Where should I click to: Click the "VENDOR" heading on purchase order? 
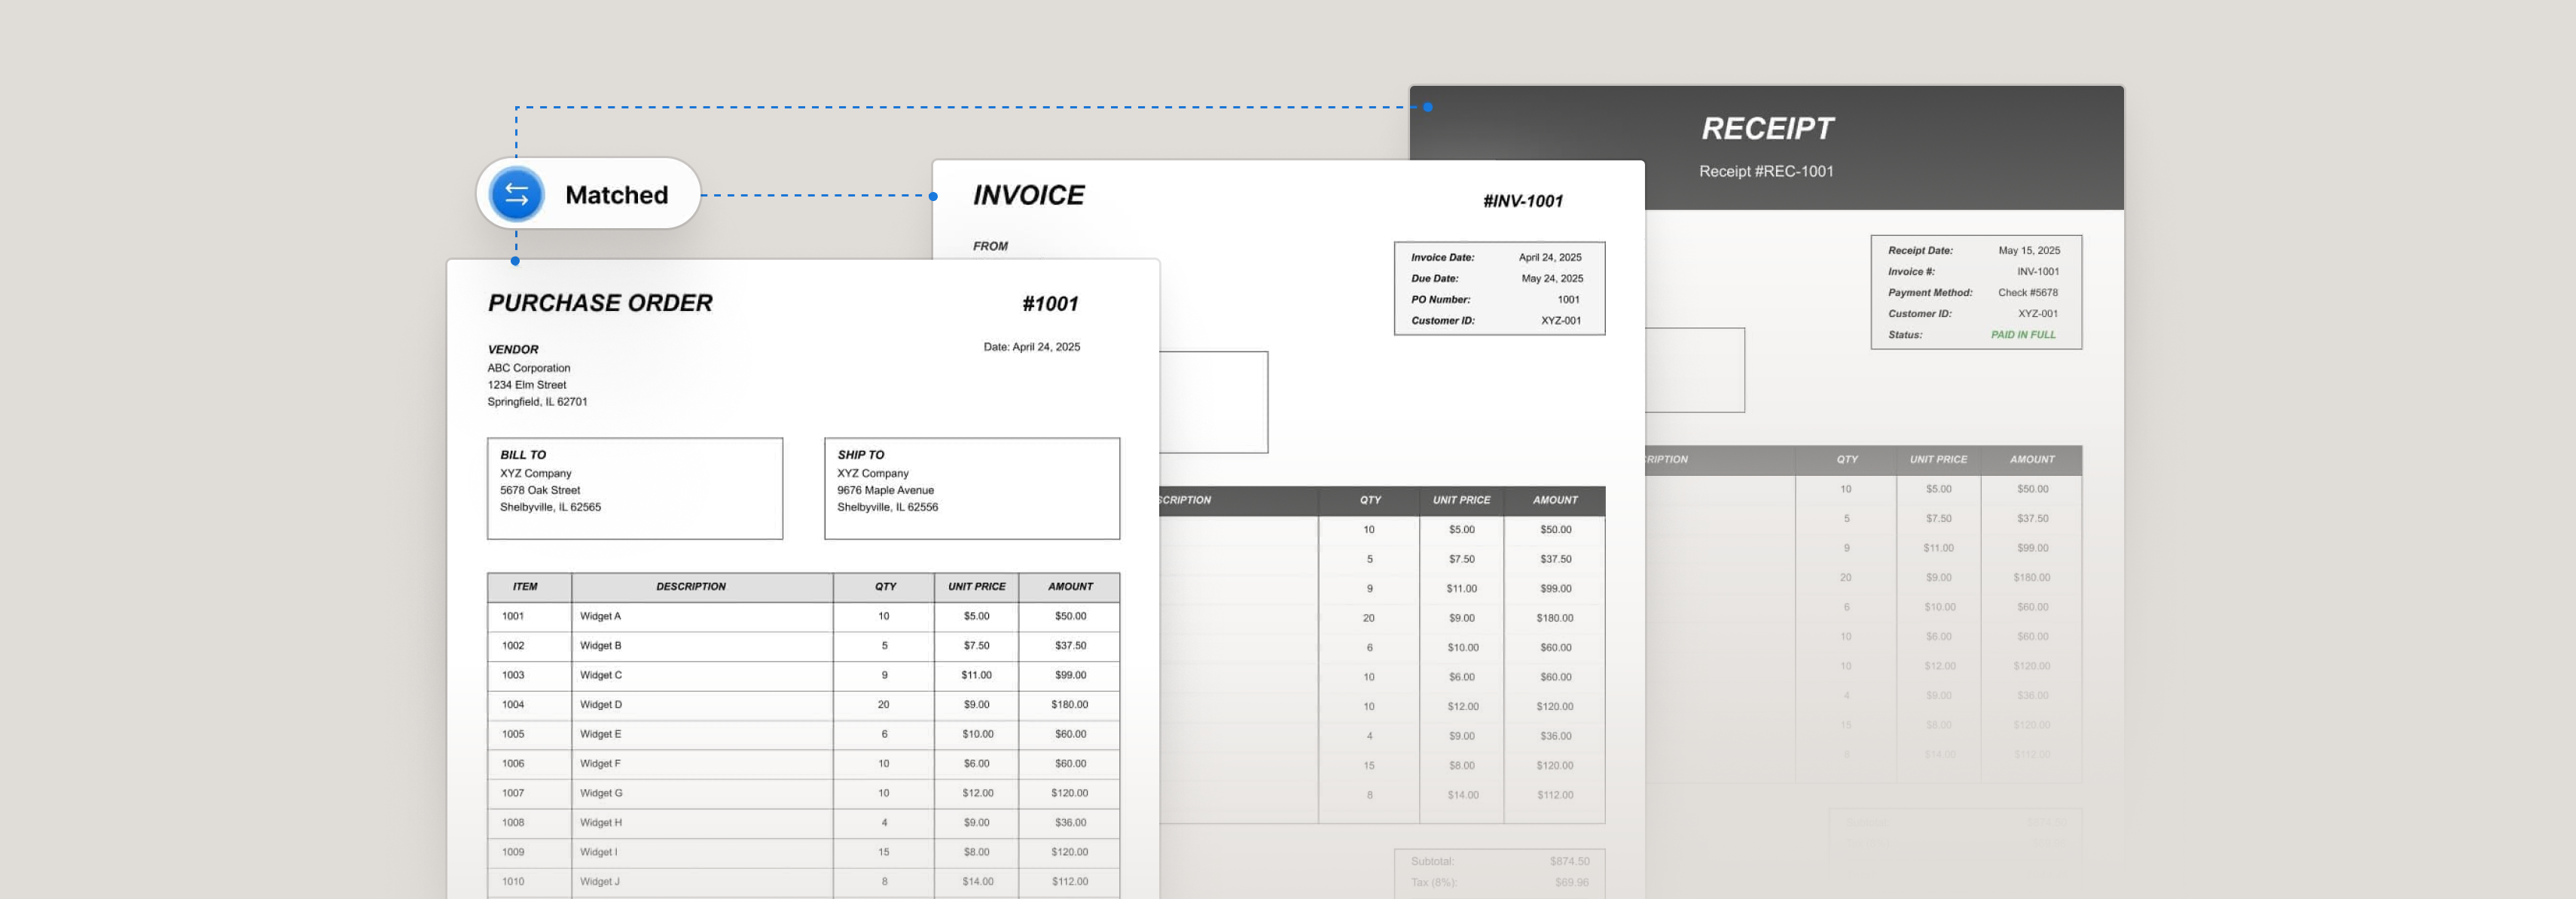click(513, 349)
